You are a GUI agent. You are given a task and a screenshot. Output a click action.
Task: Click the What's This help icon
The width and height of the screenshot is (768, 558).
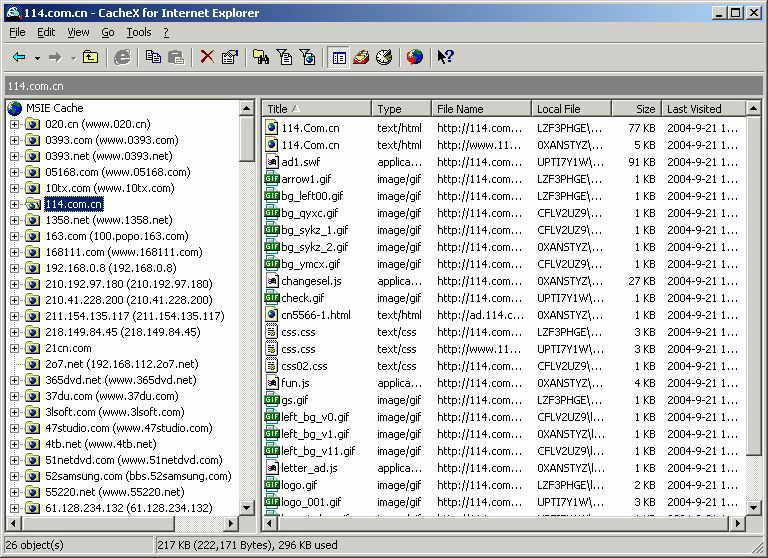coord(446,57)
